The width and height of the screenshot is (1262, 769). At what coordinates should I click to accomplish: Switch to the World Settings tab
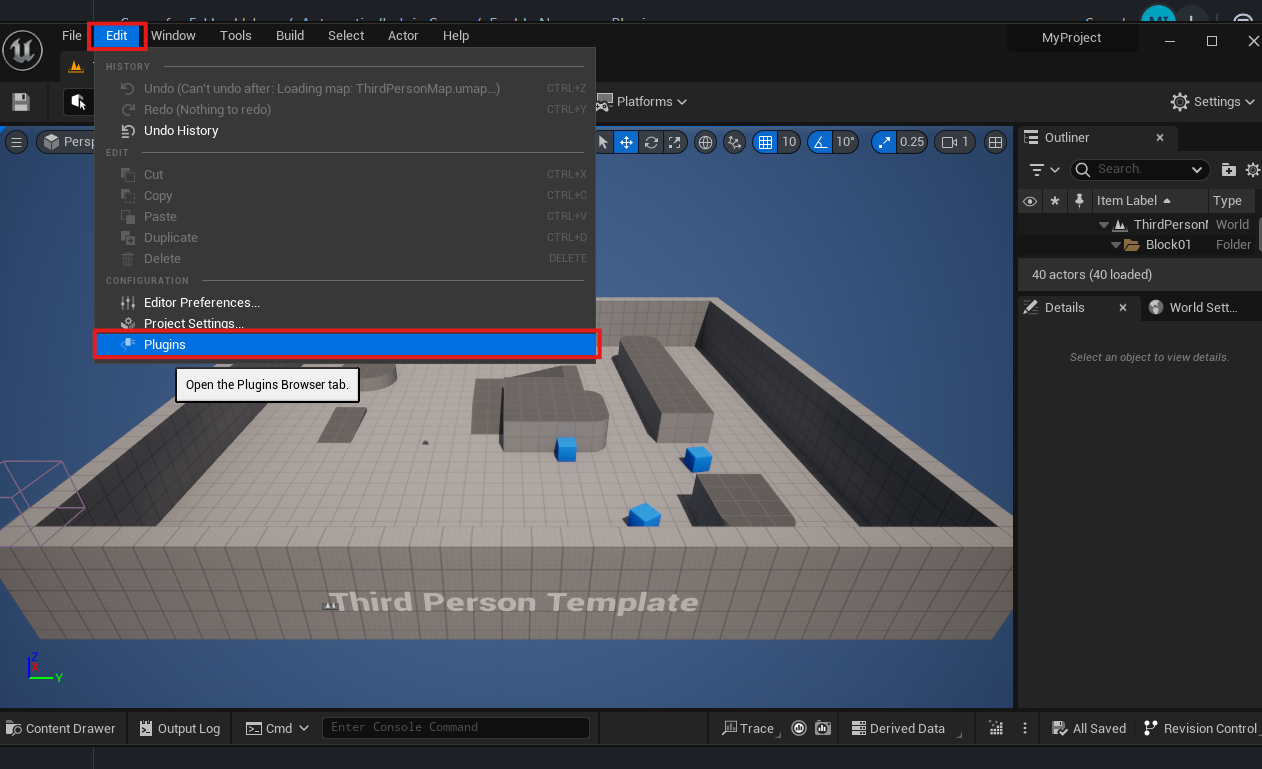[x=1196, y=308]
